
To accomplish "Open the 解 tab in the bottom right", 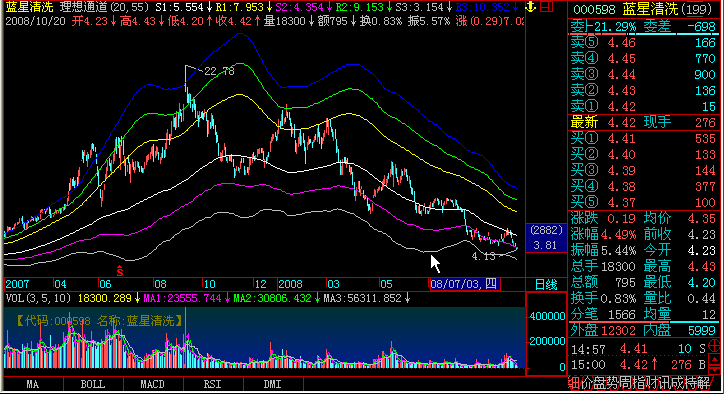I will coord(703,383).
